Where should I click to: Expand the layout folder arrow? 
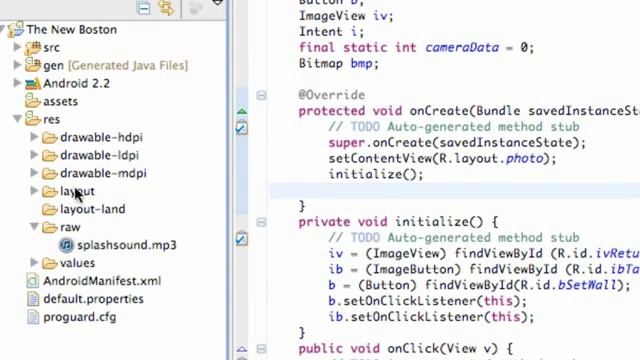[34, 190]
